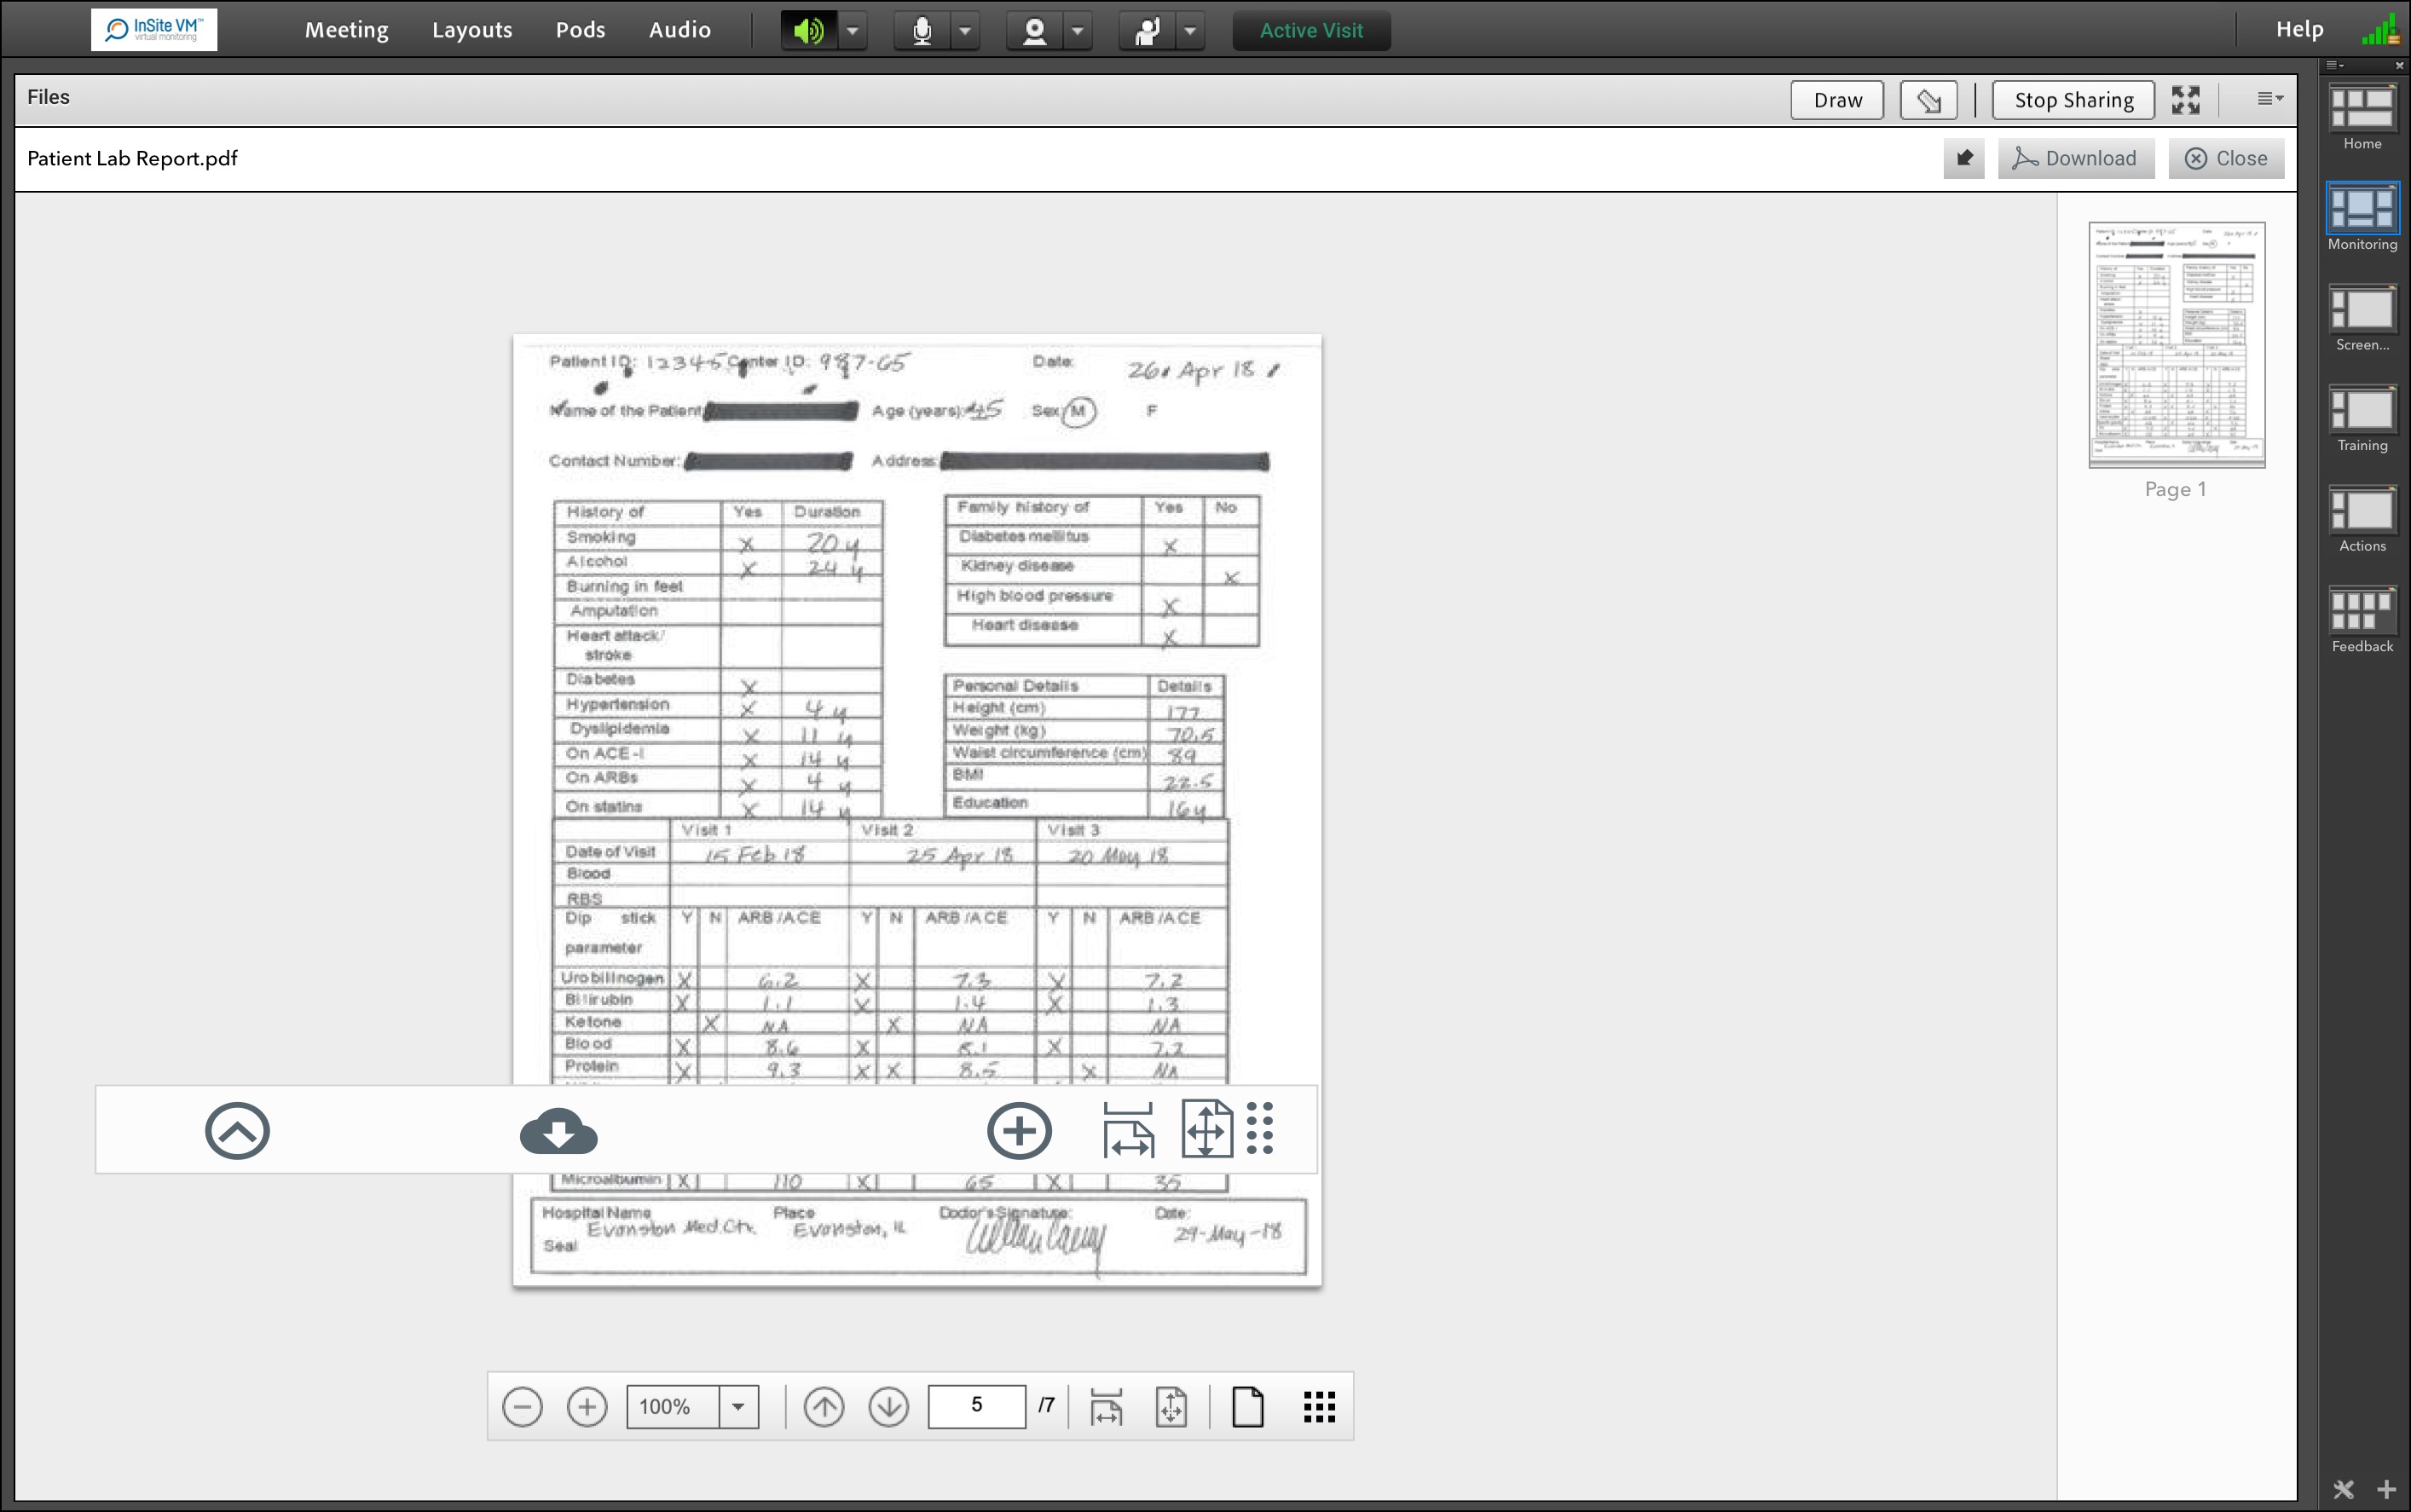The image size is (2411, 1512).
Task: Click the pointer tool icon beside Draw
Action: point(1928,100)
